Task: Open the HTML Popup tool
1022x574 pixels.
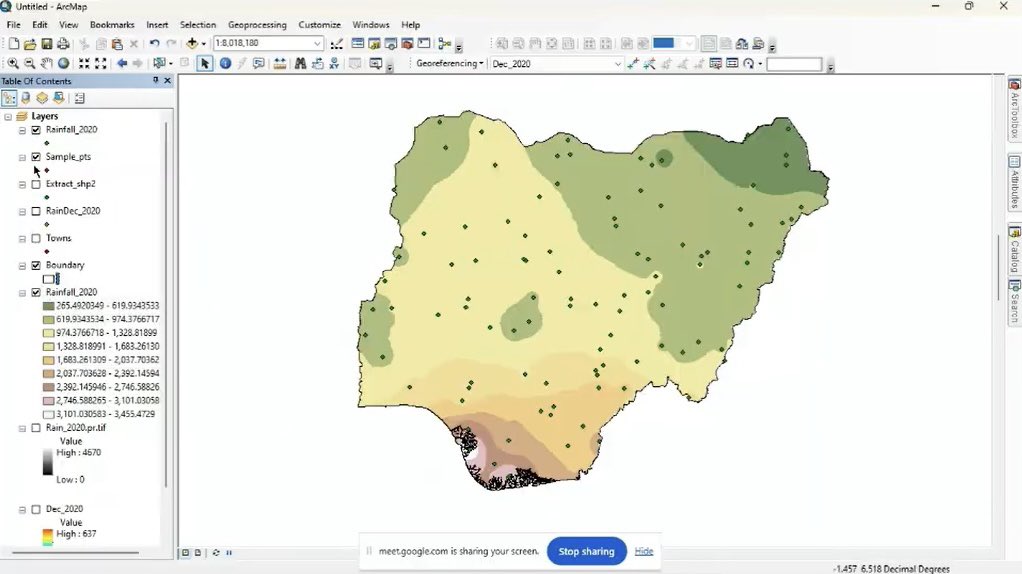Action: tap(259, 63)
